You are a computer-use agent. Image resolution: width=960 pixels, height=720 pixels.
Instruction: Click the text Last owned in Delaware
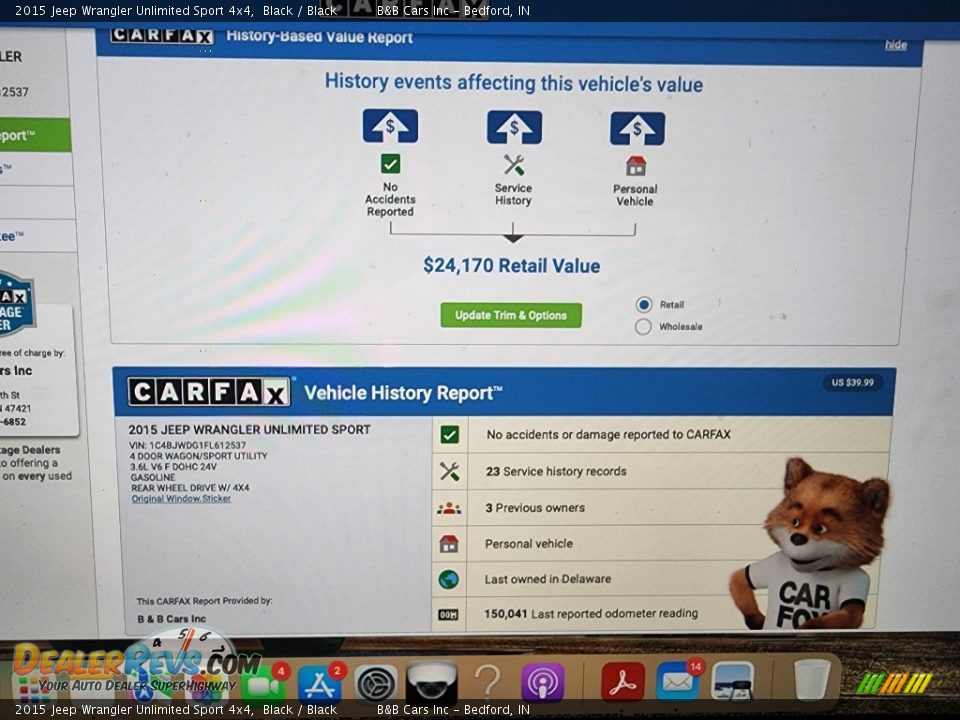(547, 579)
